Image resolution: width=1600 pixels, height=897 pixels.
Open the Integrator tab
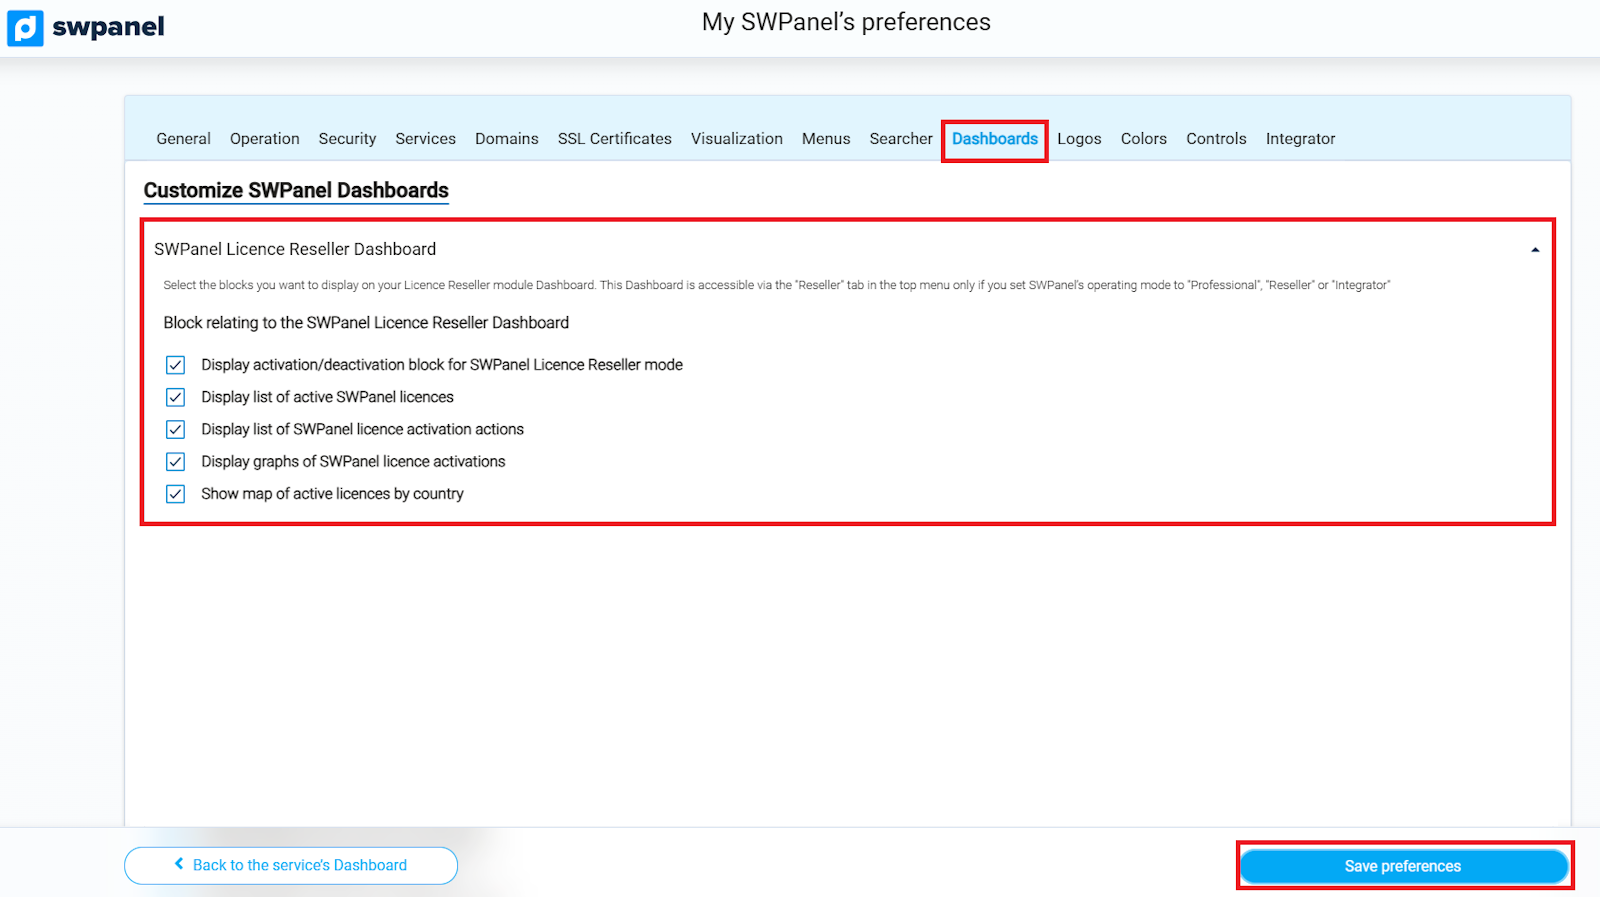tap(1300, 139)
